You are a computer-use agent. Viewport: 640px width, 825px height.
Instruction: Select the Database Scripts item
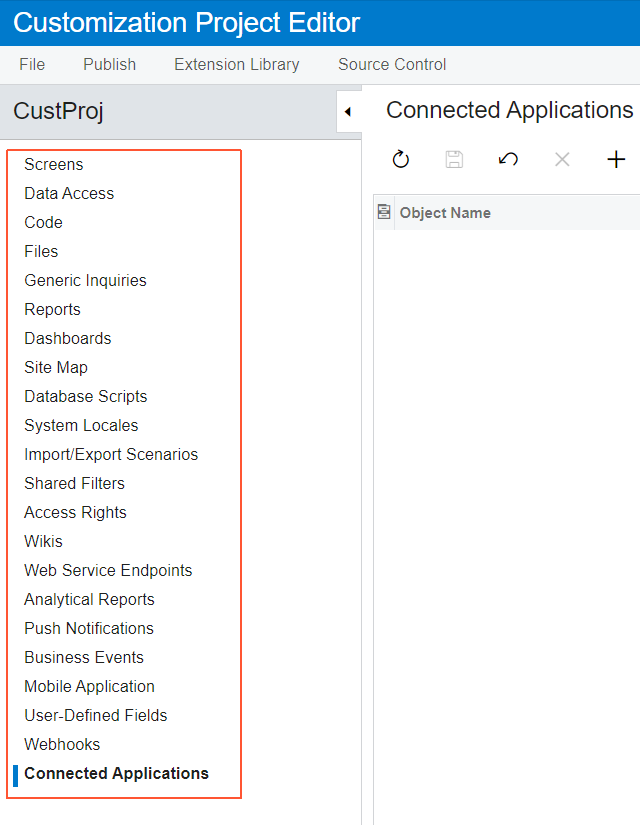[x=86, y=396]
